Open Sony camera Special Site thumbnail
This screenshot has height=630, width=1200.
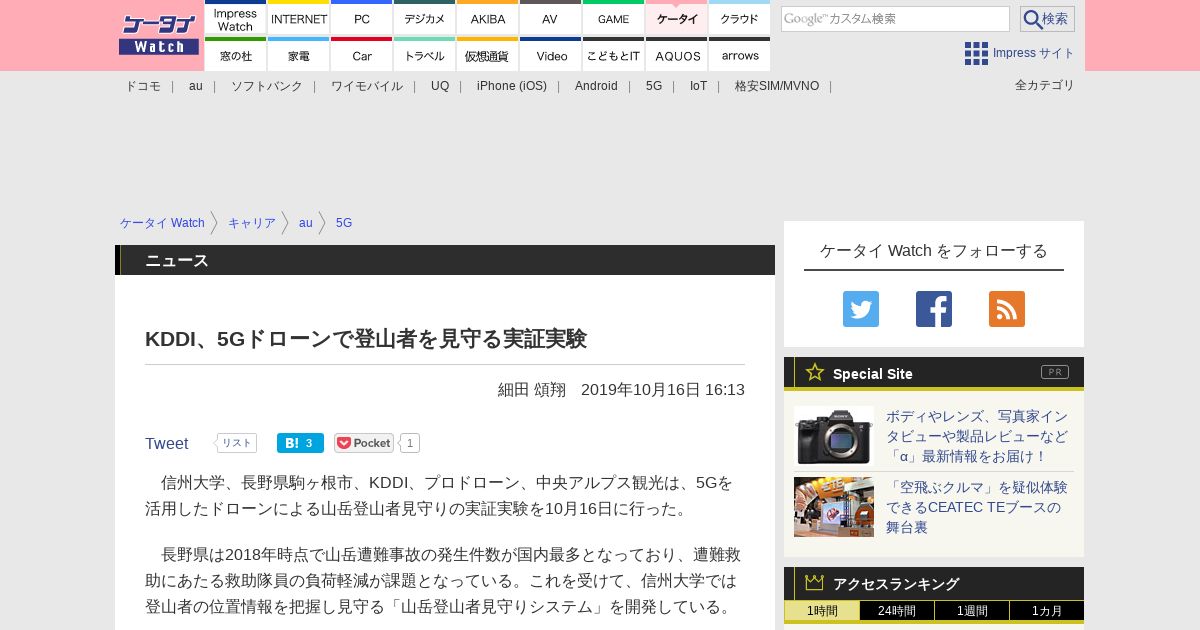click(834, 436)
